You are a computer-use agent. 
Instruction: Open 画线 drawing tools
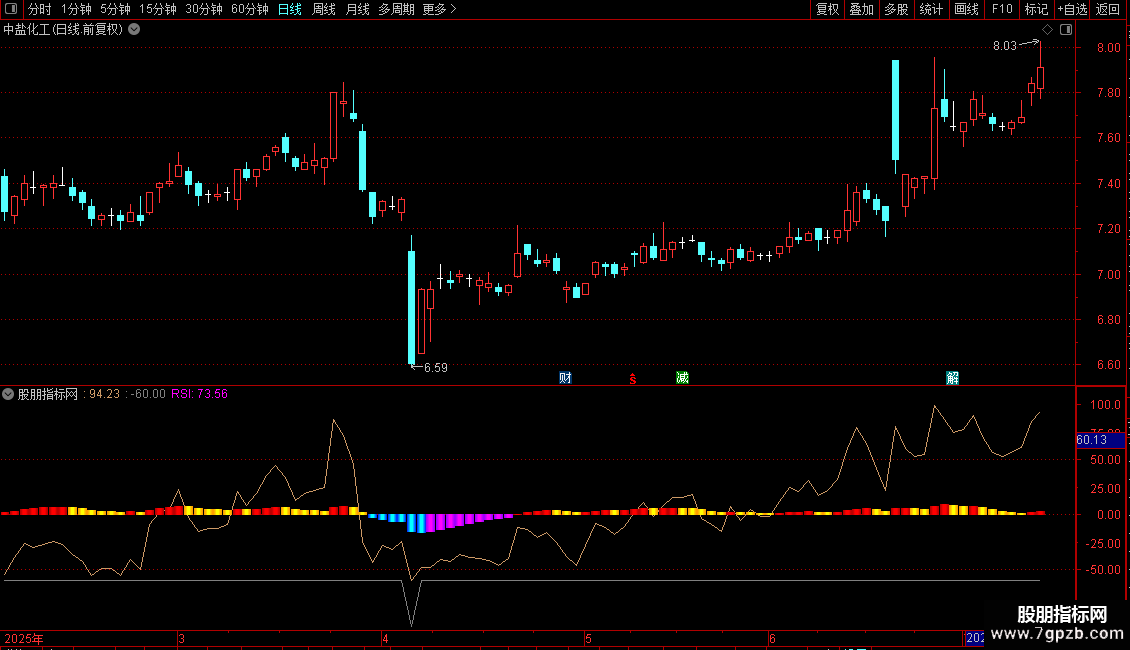coord(966,9)
